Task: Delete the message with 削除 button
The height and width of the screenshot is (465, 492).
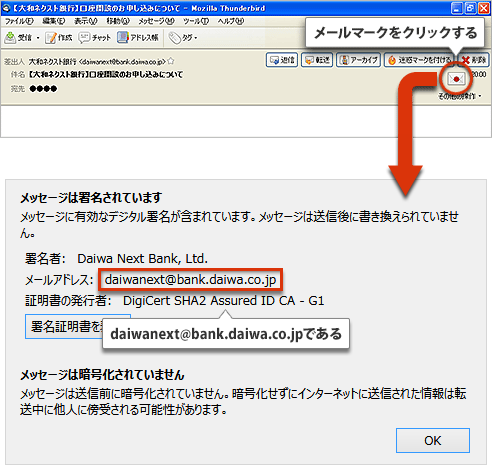Action: [474, 60]
